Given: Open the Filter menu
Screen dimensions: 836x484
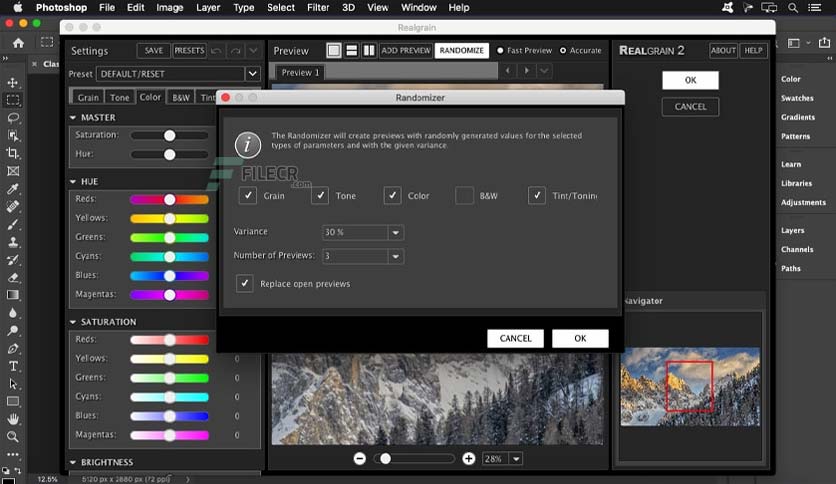Looking at the screenshot, I should tap(318, 7).
